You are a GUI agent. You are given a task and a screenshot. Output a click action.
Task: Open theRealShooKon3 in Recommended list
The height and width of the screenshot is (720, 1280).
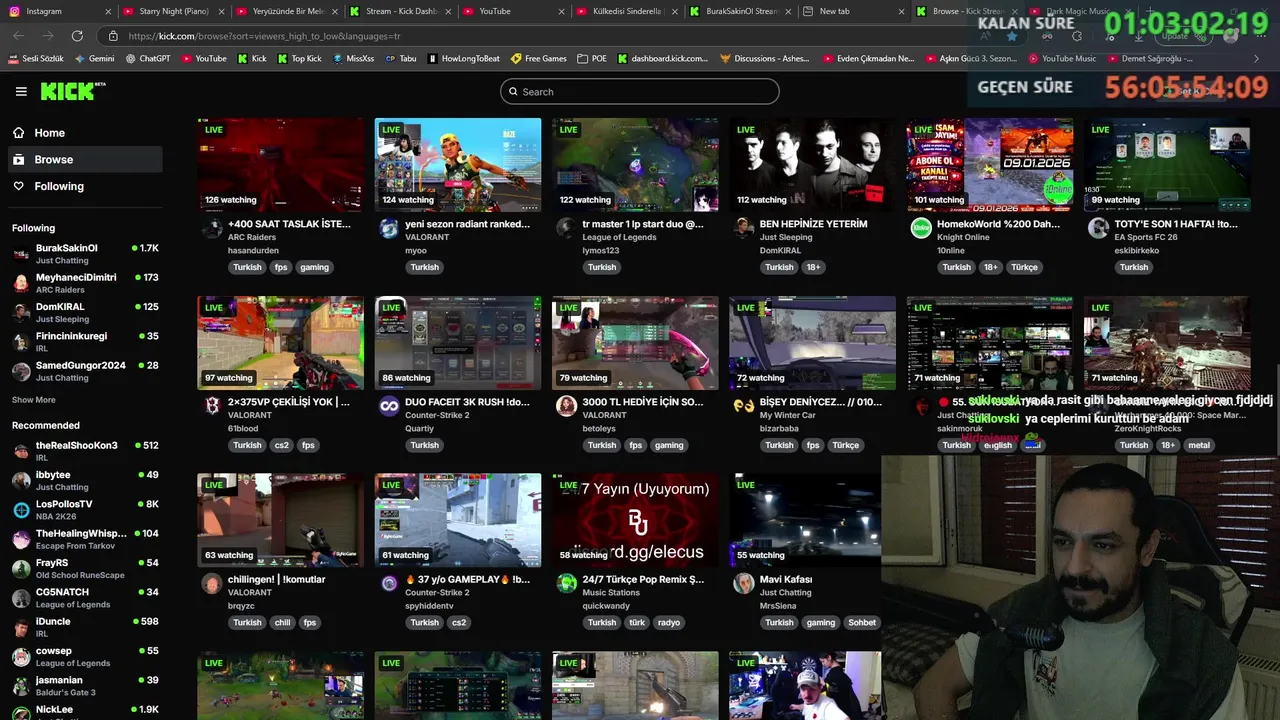coord(85,451)
